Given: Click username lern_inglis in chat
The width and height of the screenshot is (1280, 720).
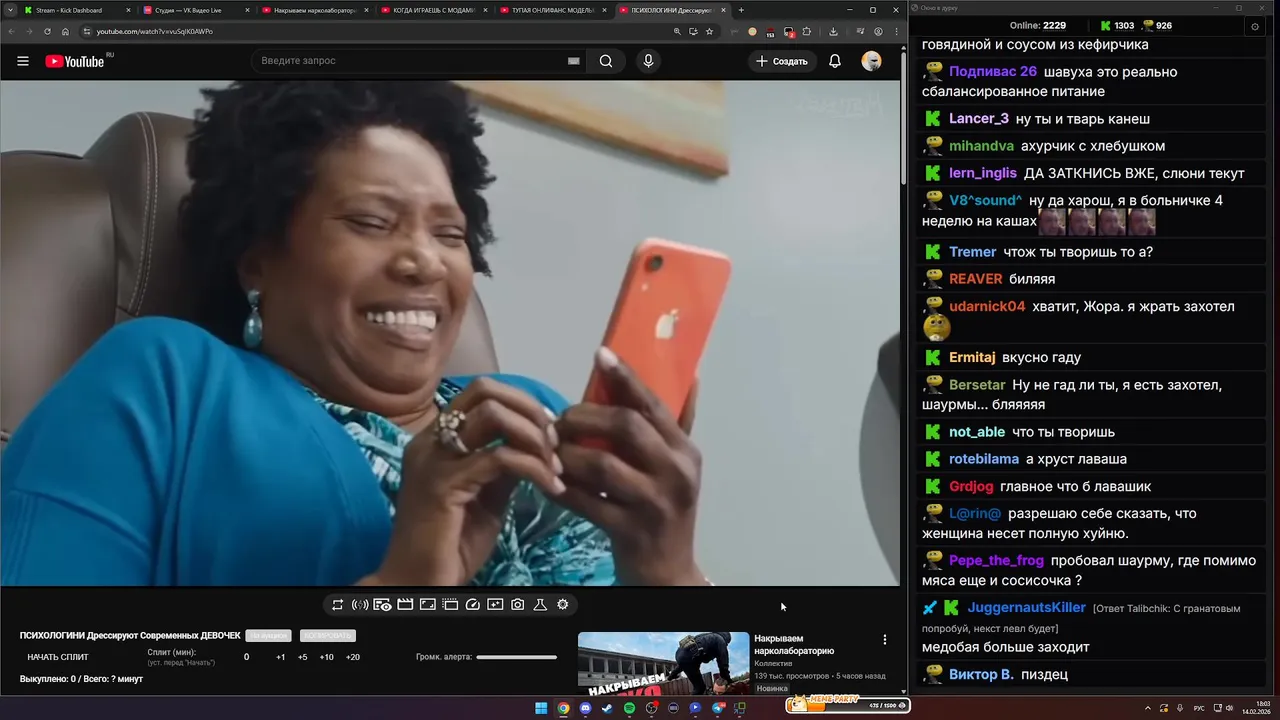Looking at the screenshot, I should [x=983, y=173].
